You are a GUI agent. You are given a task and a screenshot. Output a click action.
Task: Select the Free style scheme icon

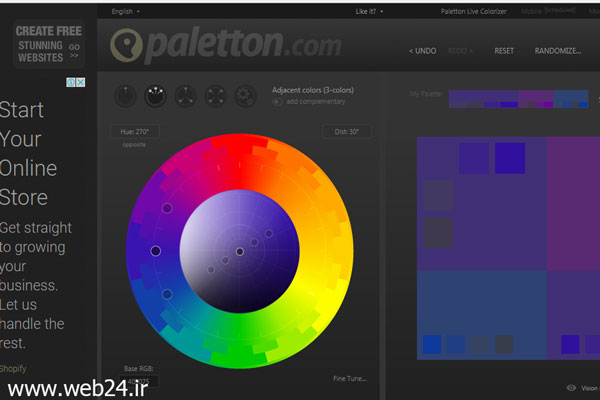pos(245,96)
